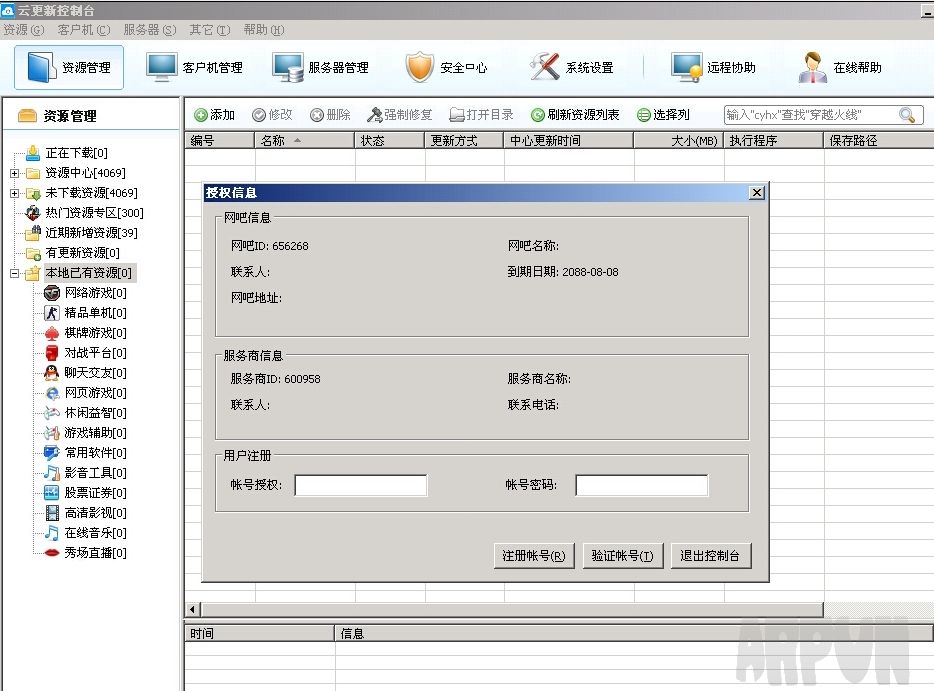Open the 帮助(H) menu

pyautogui.click(x=264, y=30)
